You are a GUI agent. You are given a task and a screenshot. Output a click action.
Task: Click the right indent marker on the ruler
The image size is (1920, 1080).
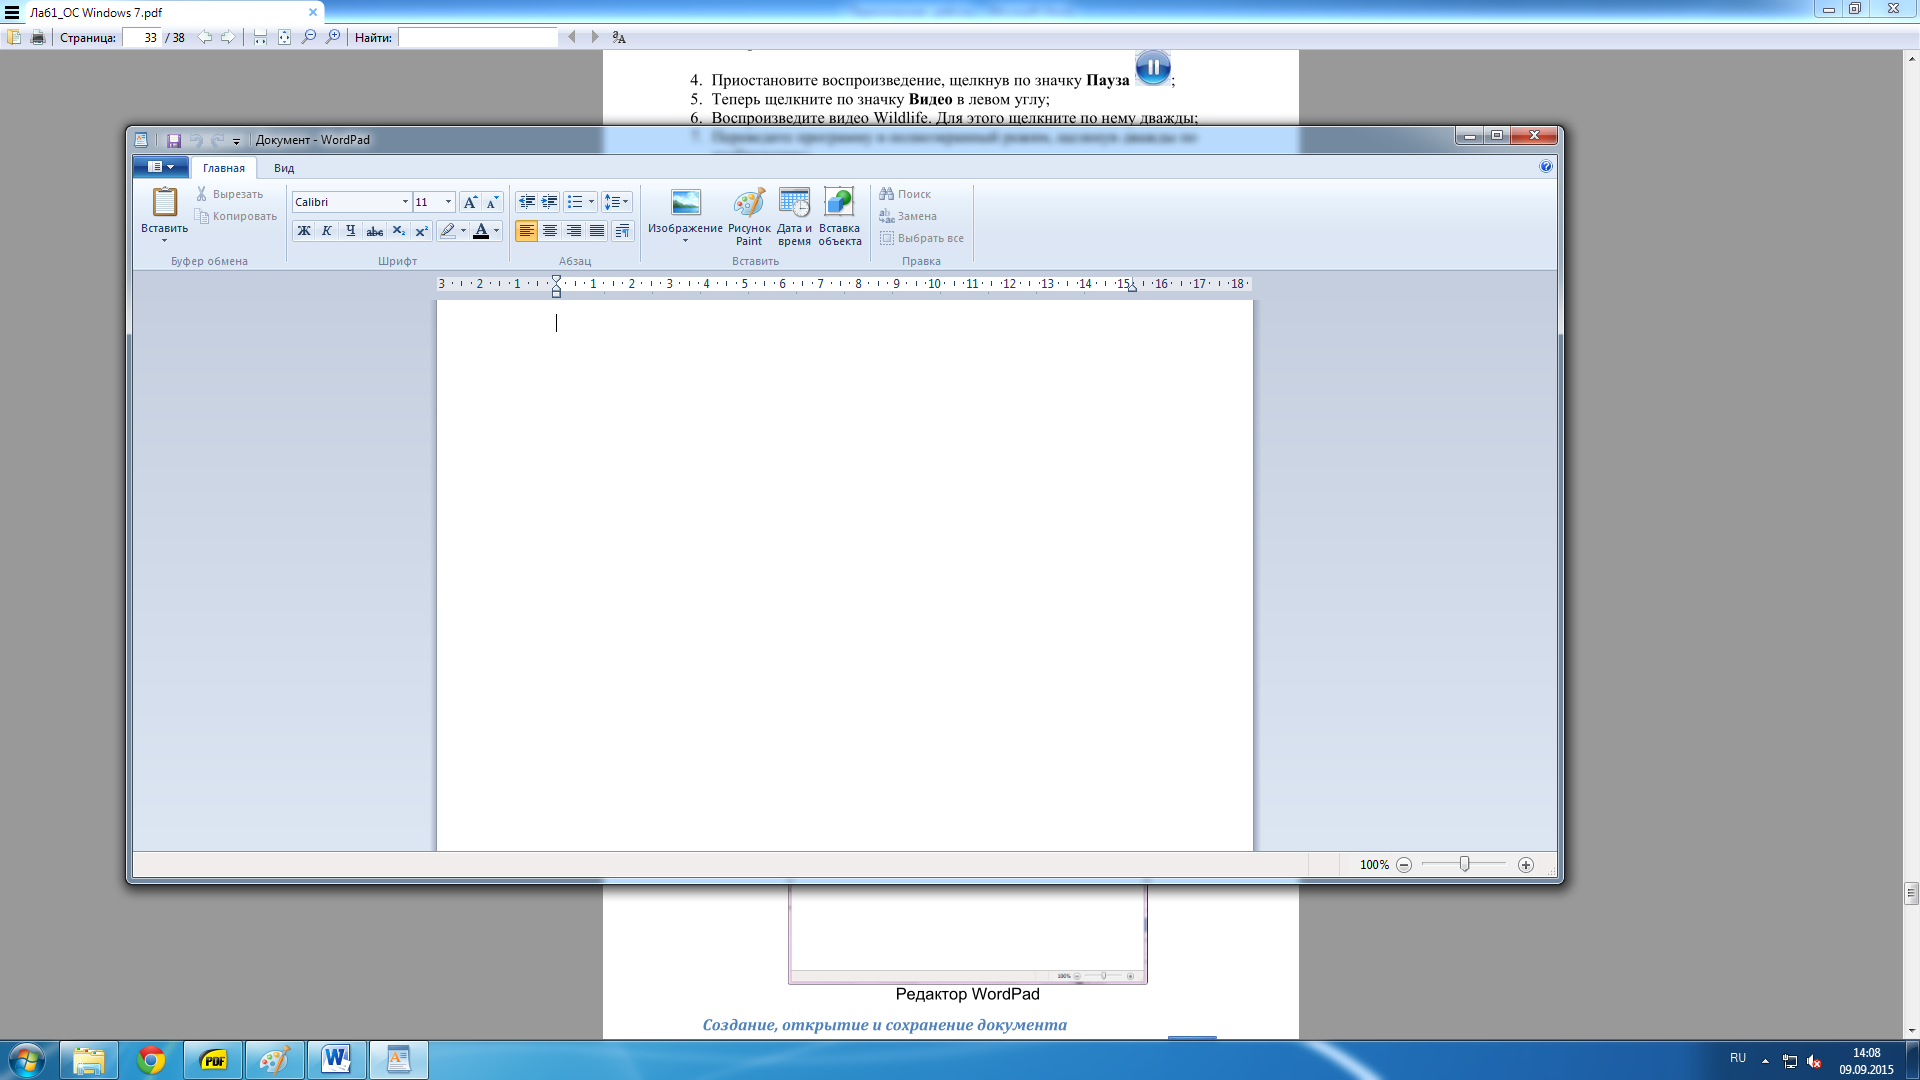[x=1132, y=287]
